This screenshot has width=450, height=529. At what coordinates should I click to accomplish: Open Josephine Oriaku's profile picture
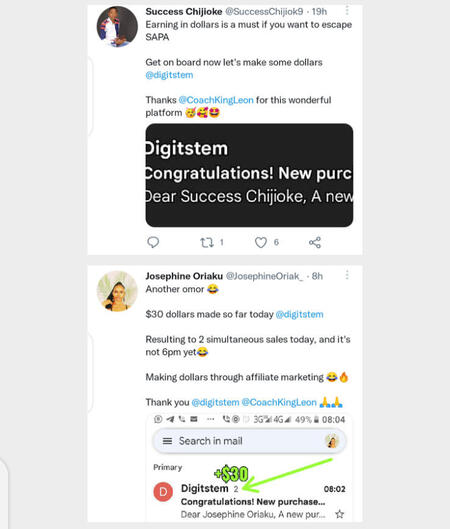click(x=117, y=291)
